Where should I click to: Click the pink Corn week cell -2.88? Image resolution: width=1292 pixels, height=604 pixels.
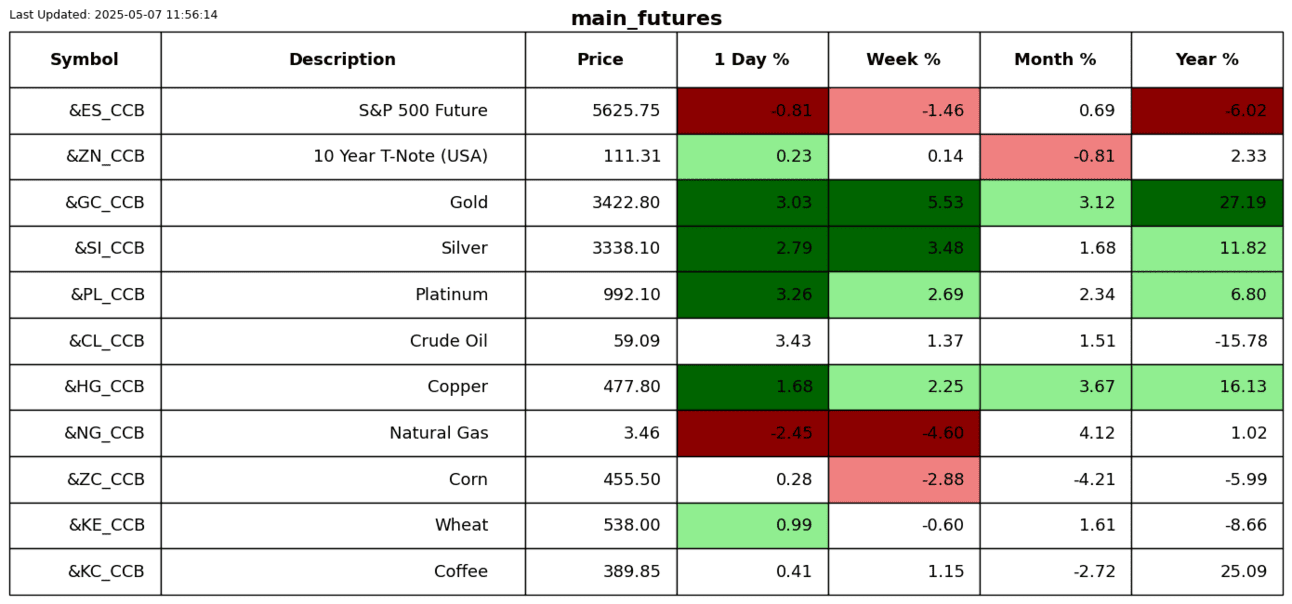[903, 479]
